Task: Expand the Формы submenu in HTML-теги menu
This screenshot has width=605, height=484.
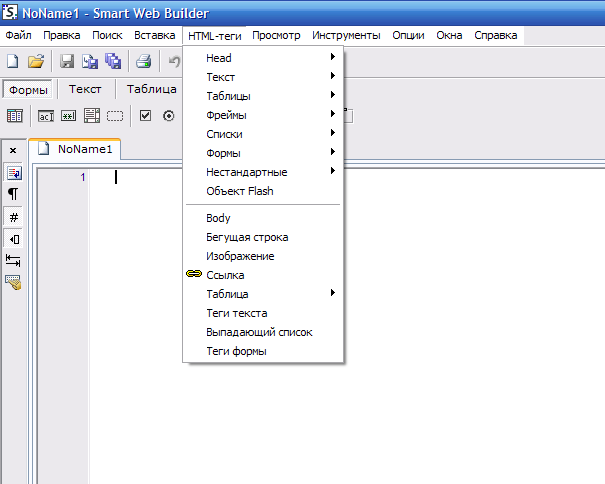Action: 263,153
